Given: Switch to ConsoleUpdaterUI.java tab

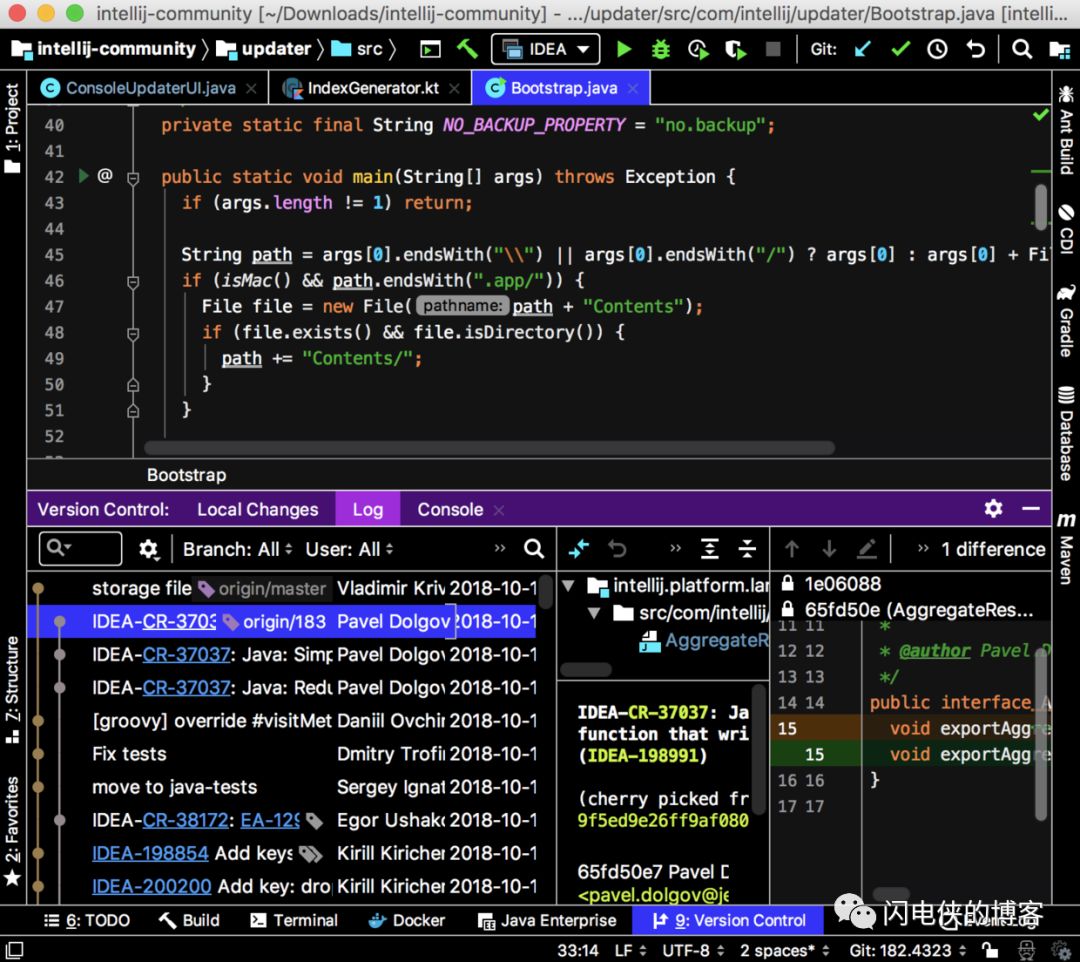Looking at the screenshot, I should [x=150, y=88].
